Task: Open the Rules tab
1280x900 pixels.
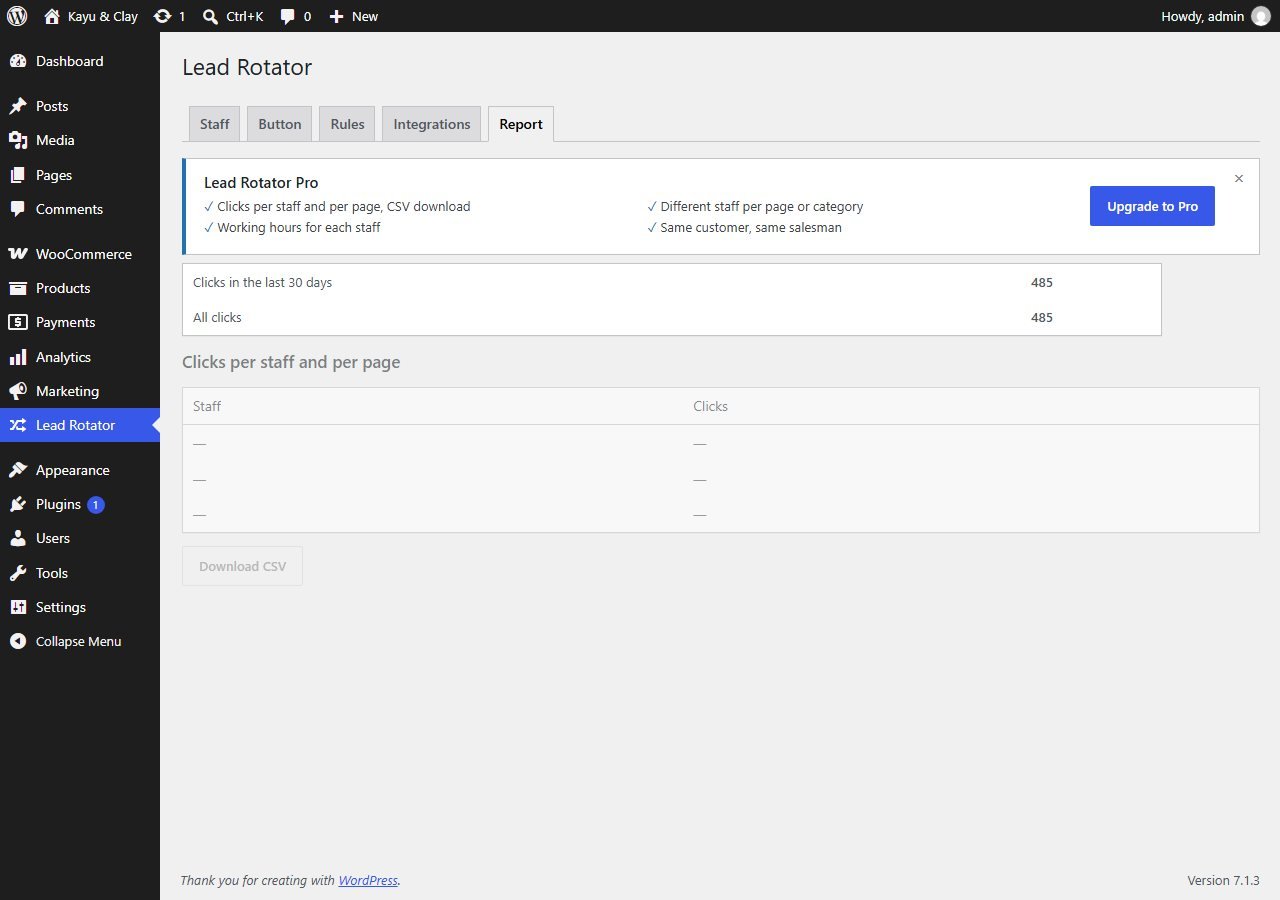Action: click(x=347, y=124)
